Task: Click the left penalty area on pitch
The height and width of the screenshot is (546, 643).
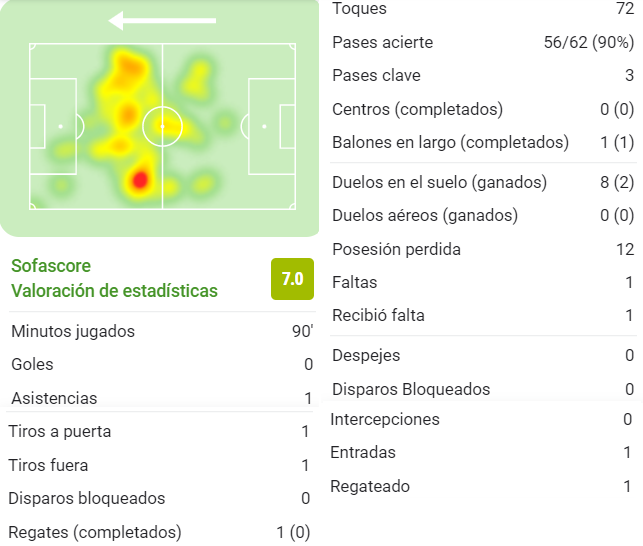Action: tap(53, 126)
